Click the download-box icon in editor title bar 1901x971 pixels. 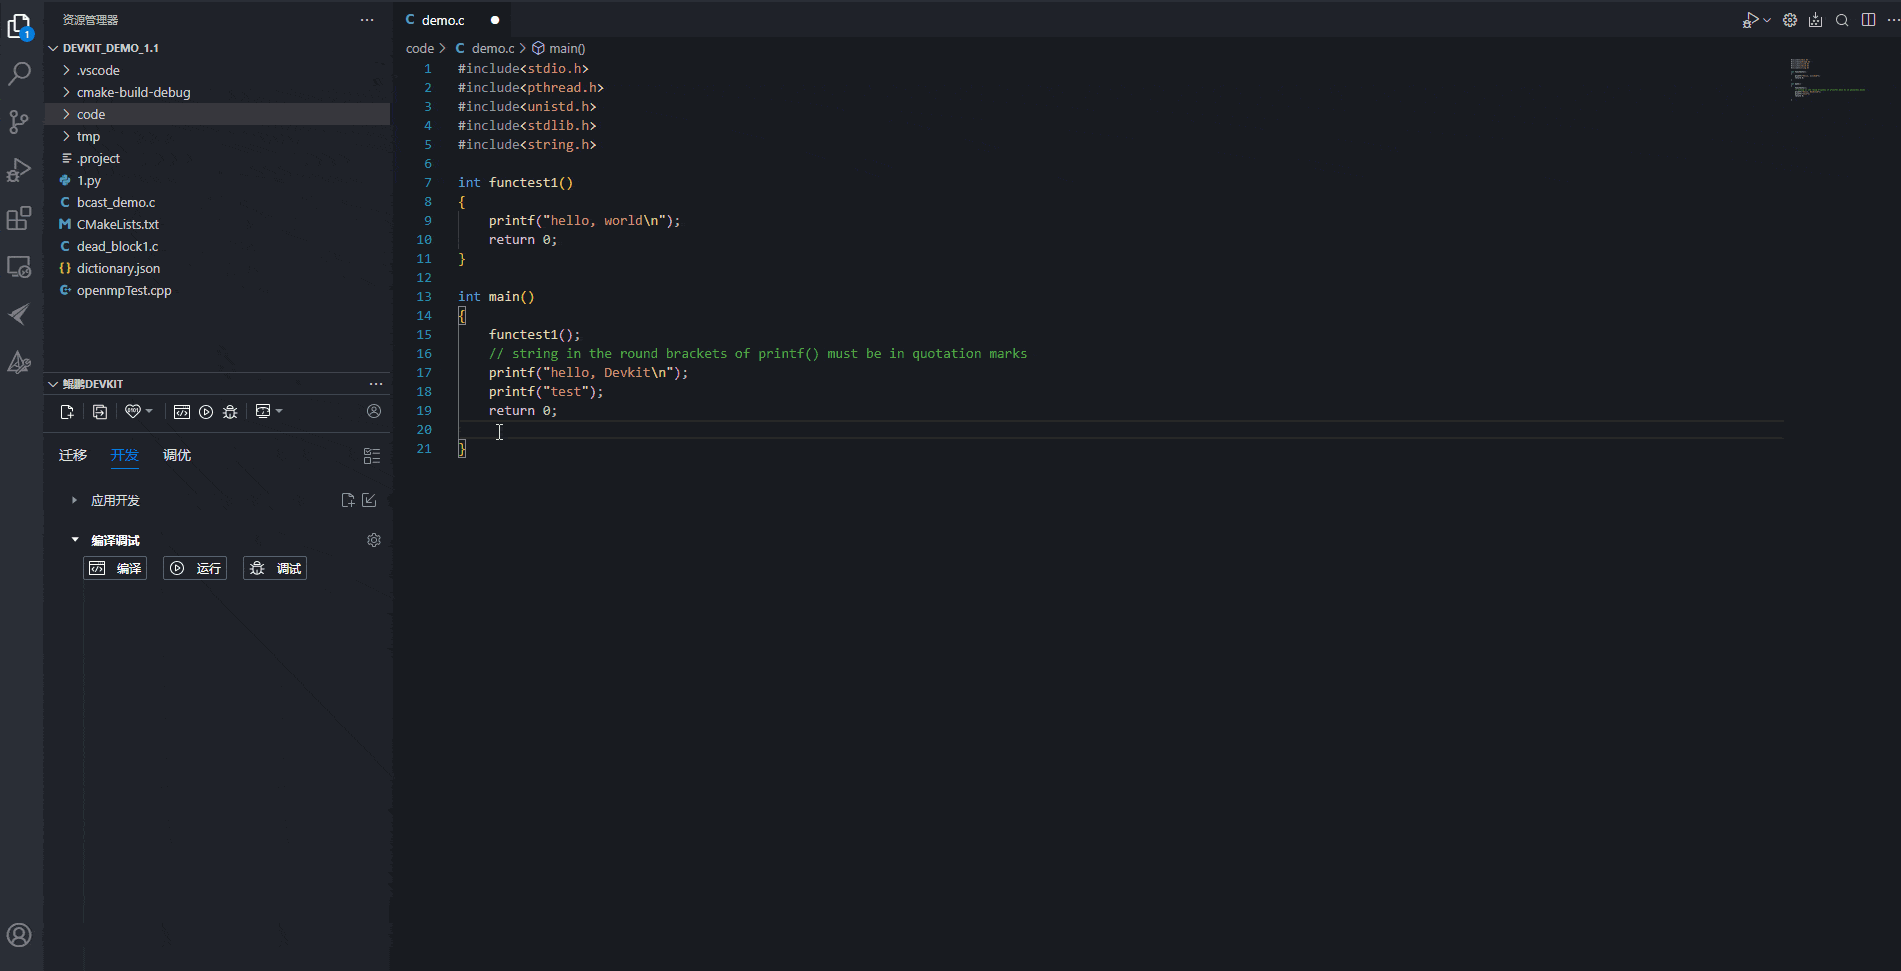[x=1816, y=20]
